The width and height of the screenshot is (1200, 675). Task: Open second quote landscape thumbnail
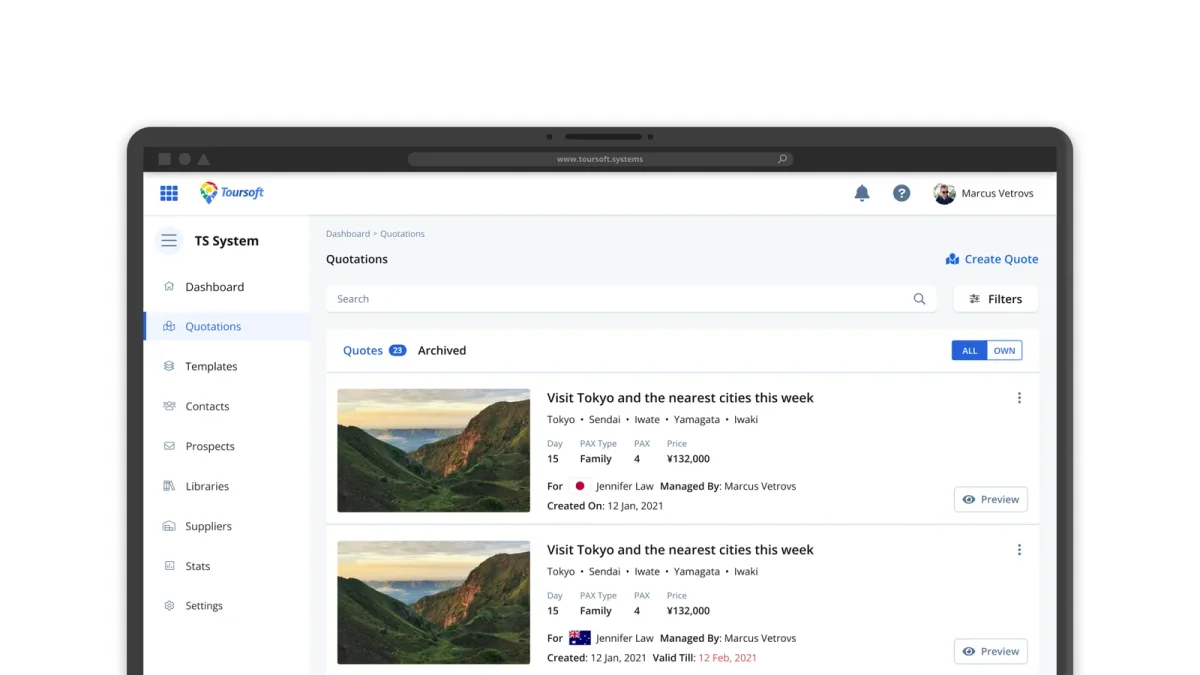coord(434,603)
